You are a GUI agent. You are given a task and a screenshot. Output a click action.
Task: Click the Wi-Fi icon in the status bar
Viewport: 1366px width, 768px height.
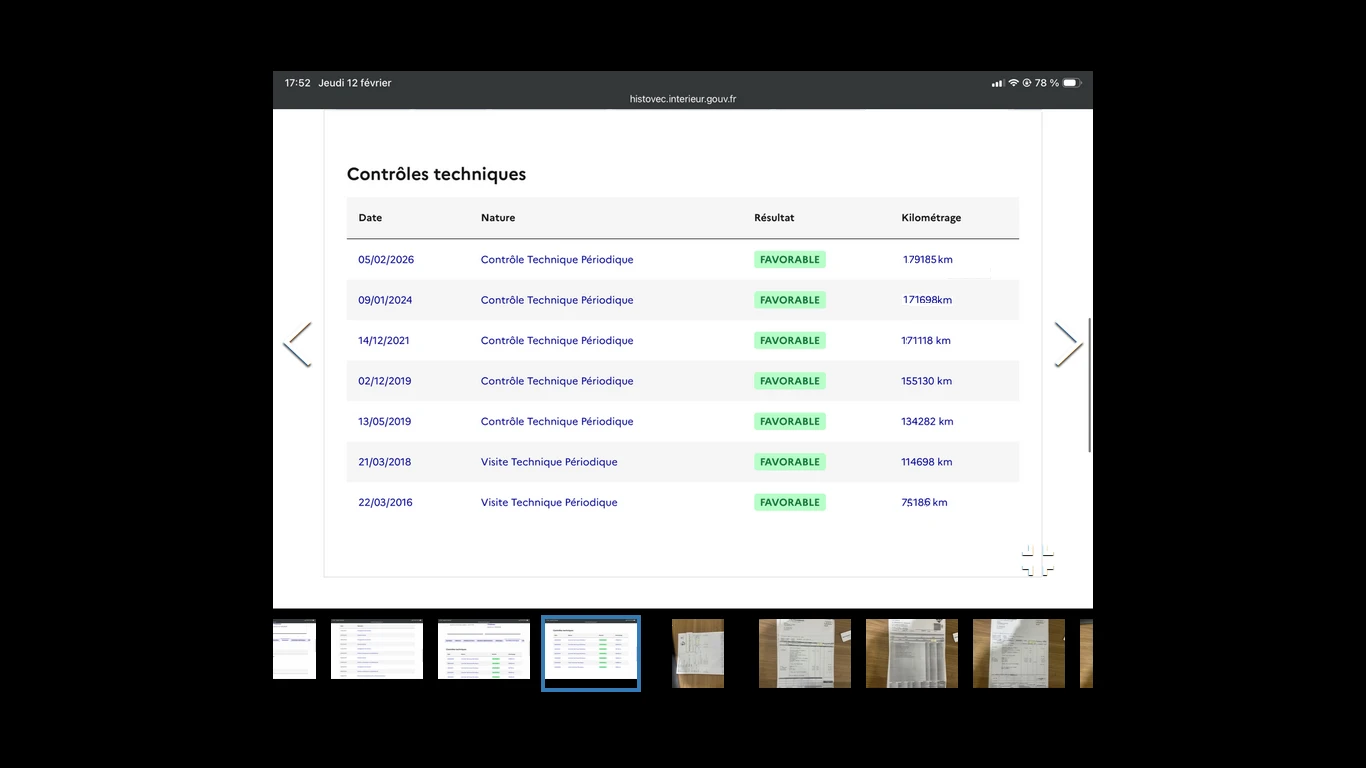click(1013, 83)
